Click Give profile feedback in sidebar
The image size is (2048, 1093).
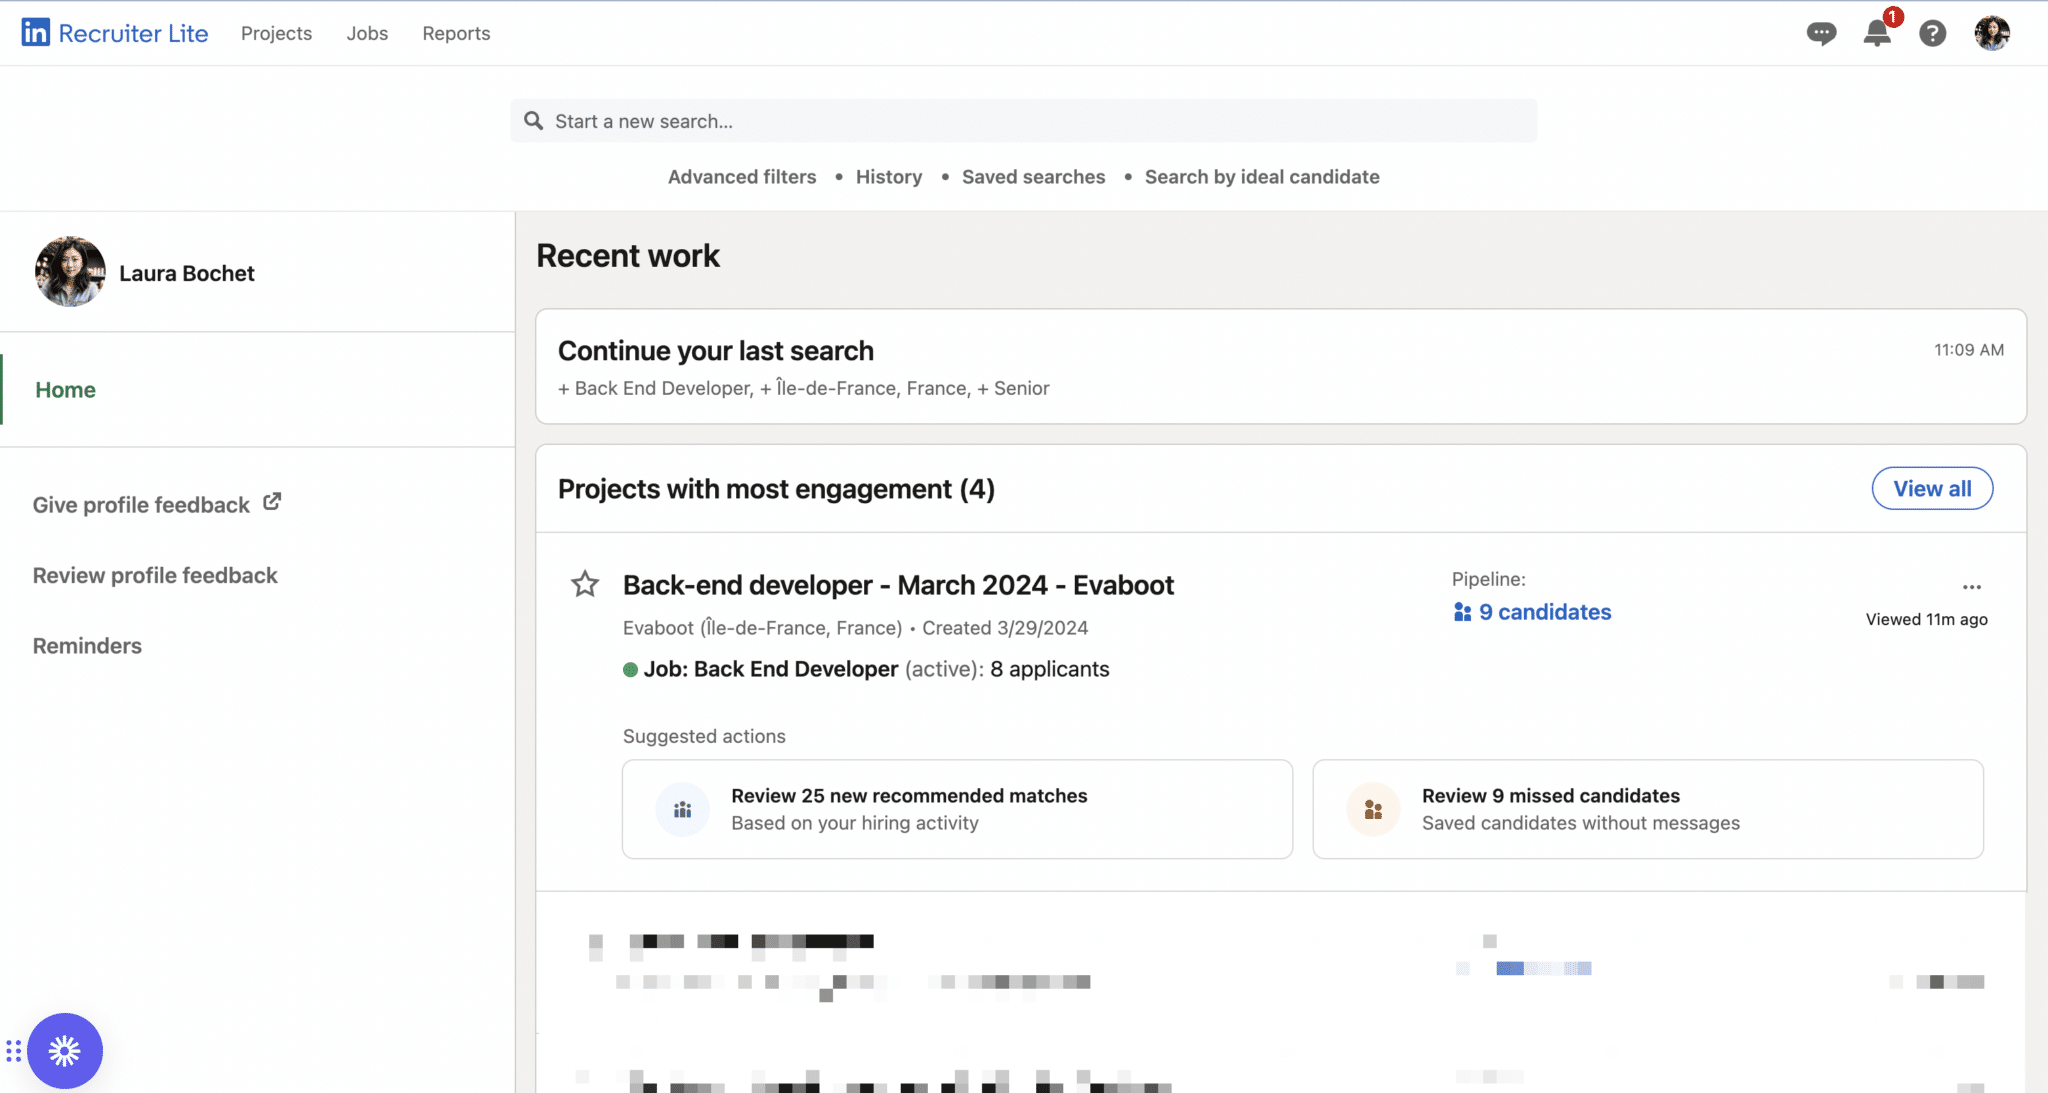(x=140, y=504)
